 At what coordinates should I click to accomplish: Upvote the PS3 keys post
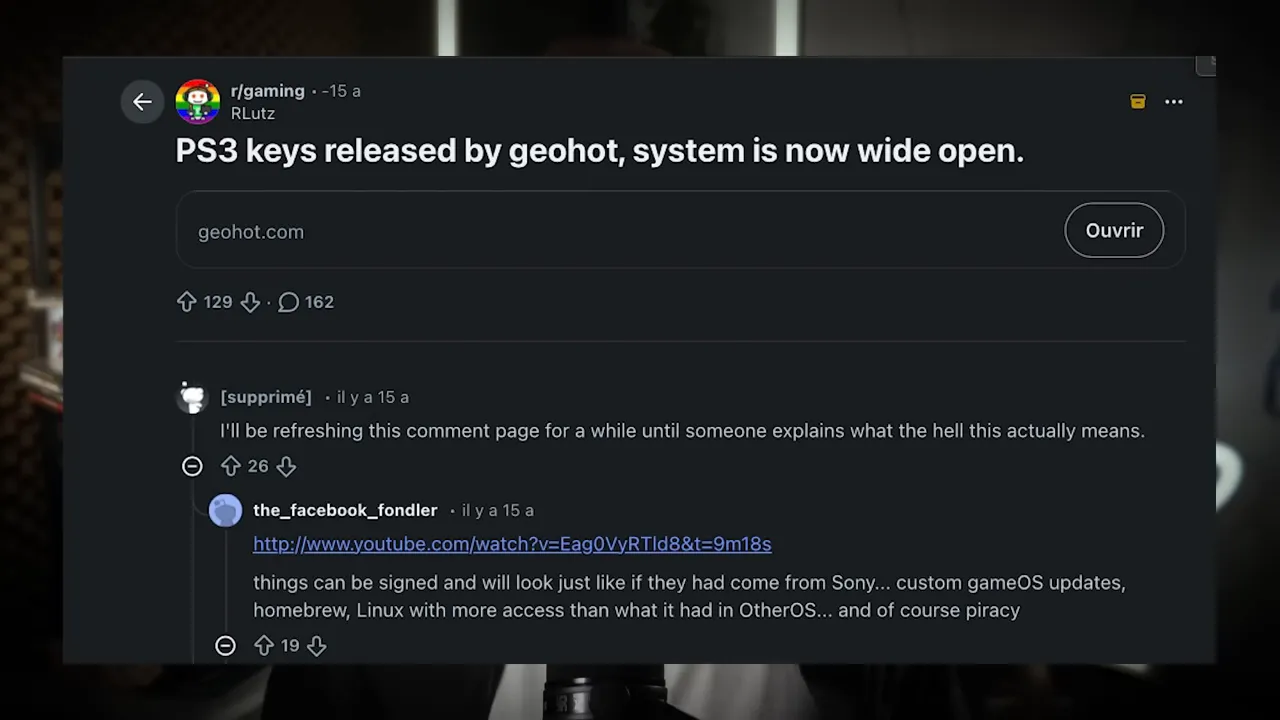187,301
